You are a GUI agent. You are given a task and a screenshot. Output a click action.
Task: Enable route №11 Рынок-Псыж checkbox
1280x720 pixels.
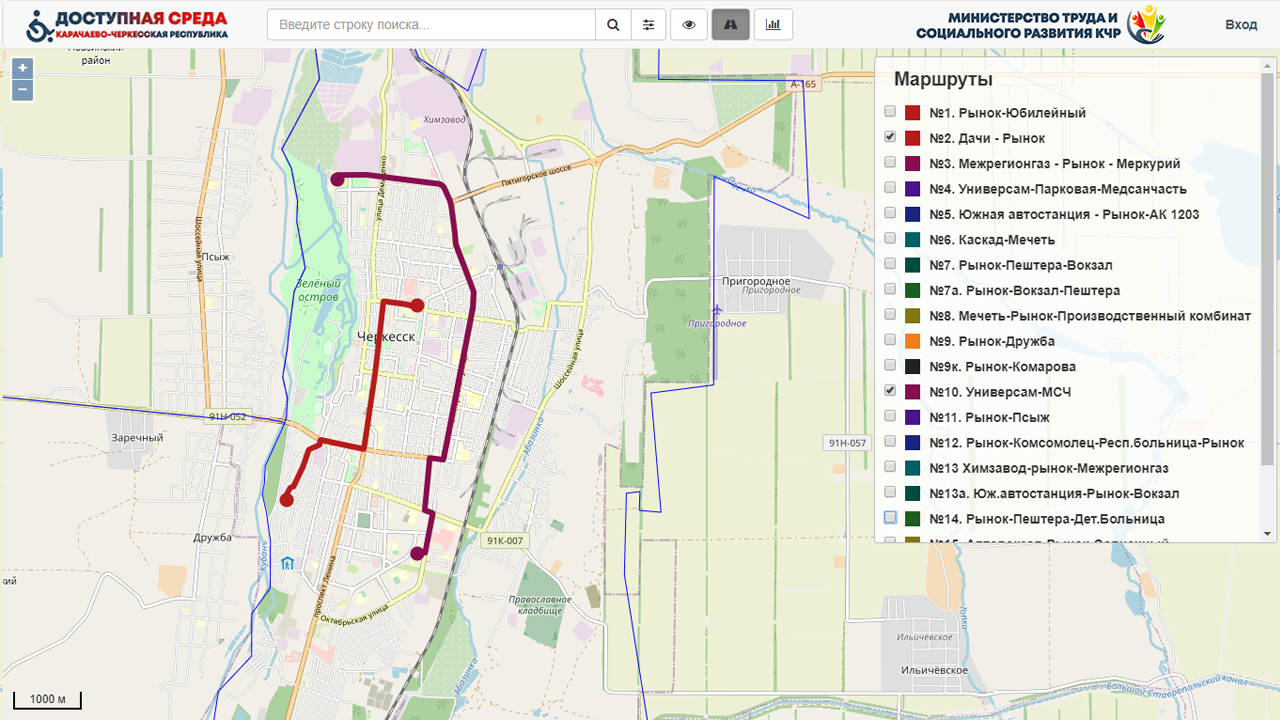[890, 416]
